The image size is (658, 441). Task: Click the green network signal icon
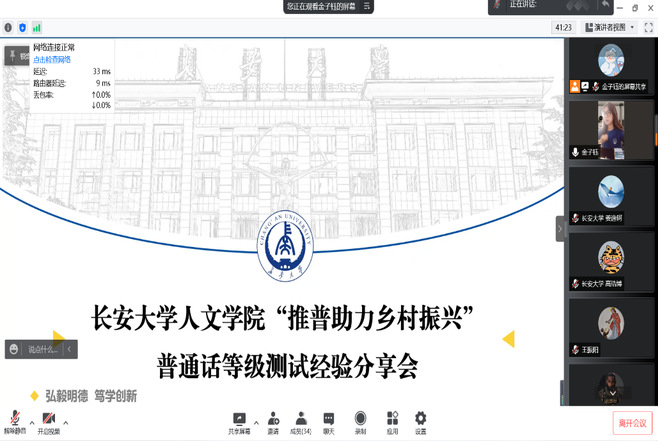pyautogui.click(x=37, y=27)
